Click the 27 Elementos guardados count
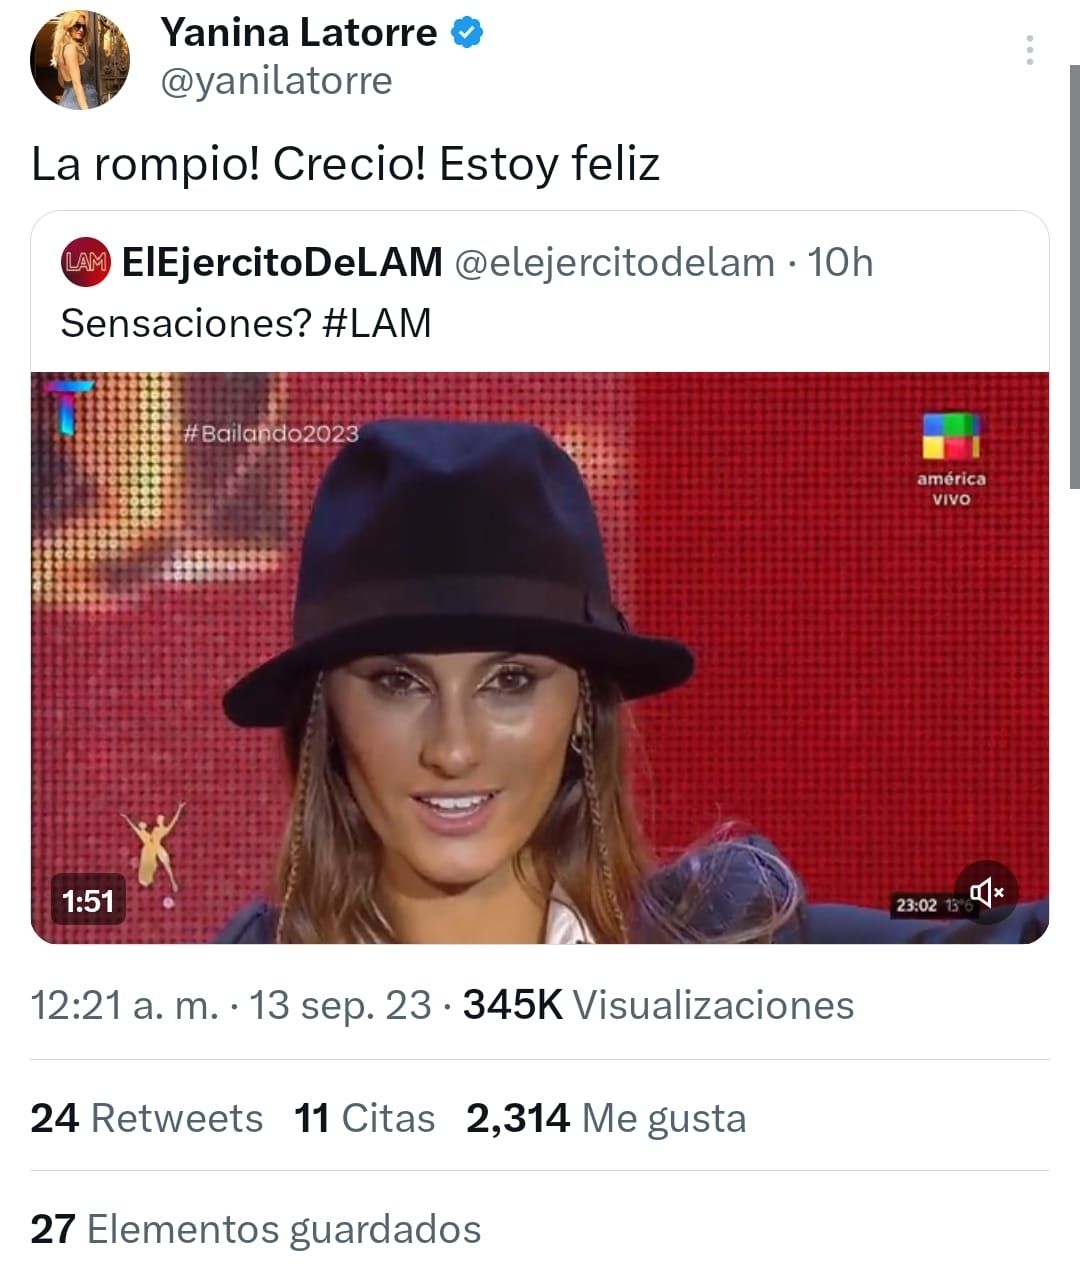 click(256, 1229)
